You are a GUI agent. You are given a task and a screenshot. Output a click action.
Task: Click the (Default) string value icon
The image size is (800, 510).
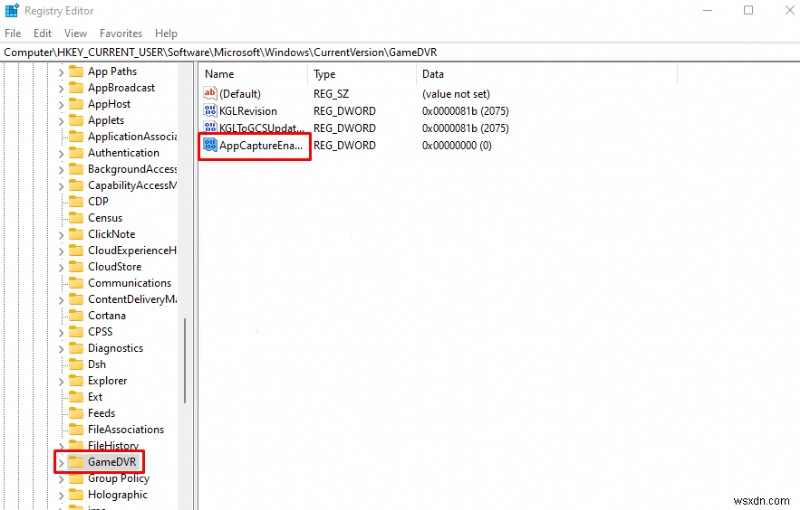[x=210, y=93]
